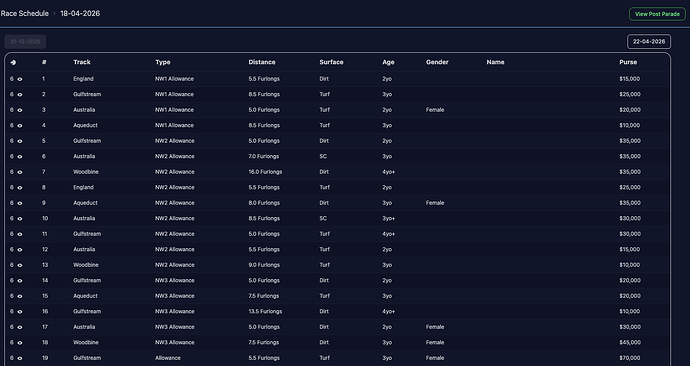Click the Surface column header
Image resolution: width=690 pixels, height=366 pixels.
(x=331, y=62)
